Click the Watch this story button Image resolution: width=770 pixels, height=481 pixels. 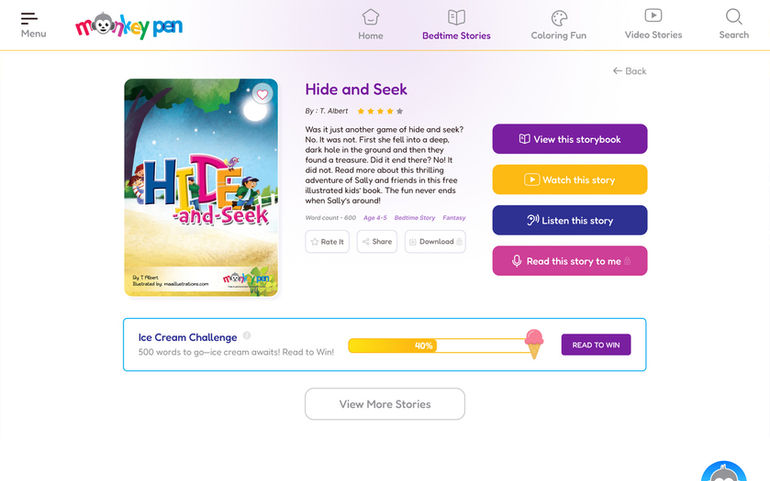pyautogui.click(x=570, y=180)
